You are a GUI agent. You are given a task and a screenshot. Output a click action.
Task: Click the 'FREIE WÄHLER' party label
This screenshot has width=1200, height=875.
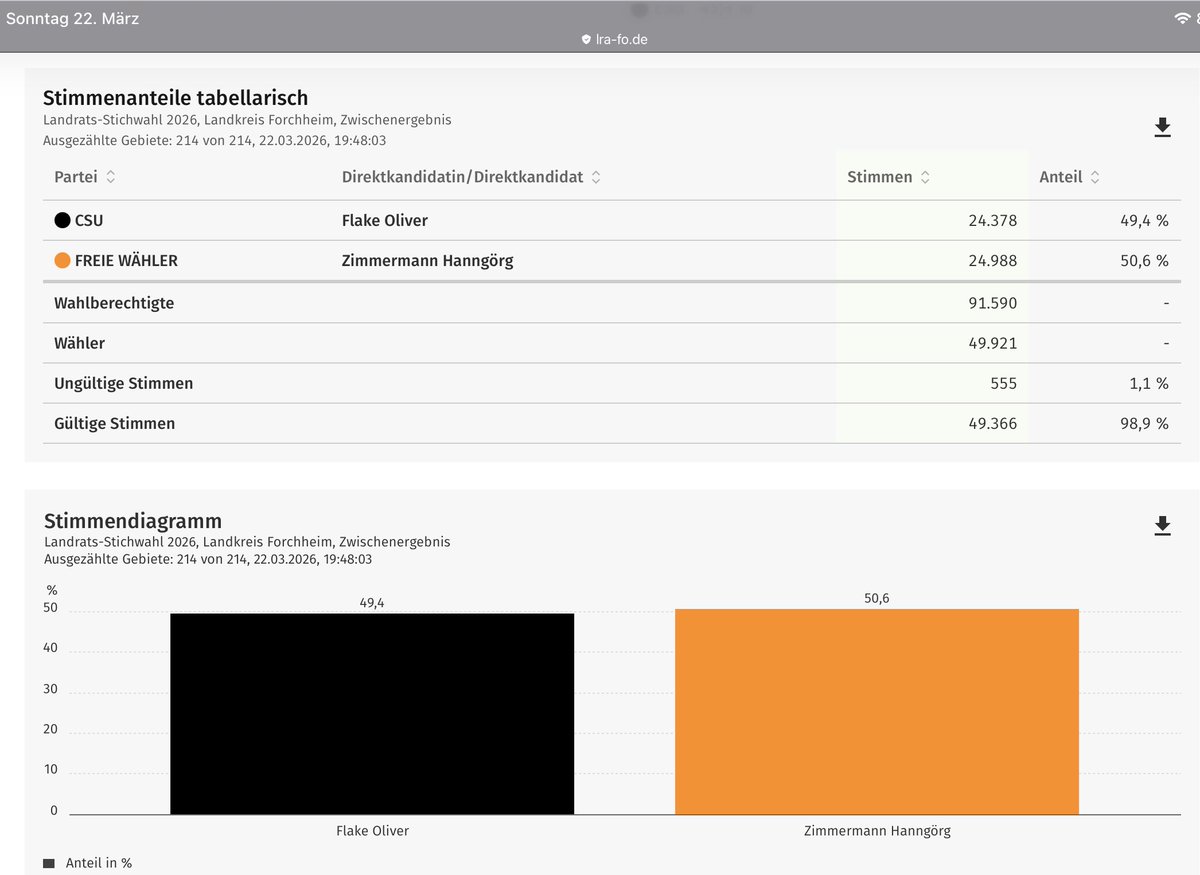point(126,261)
